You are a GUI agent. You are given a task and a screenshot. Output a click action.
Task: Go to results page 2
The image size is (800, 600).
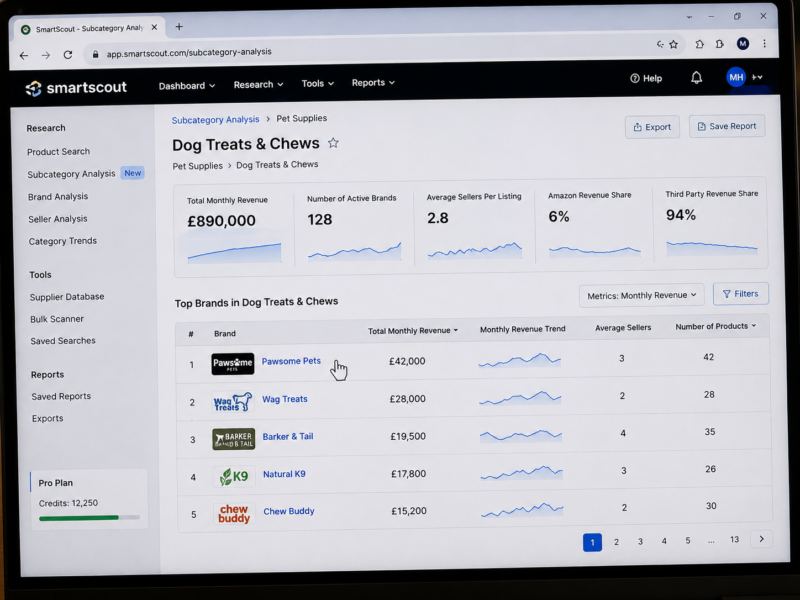click(616, 542)
